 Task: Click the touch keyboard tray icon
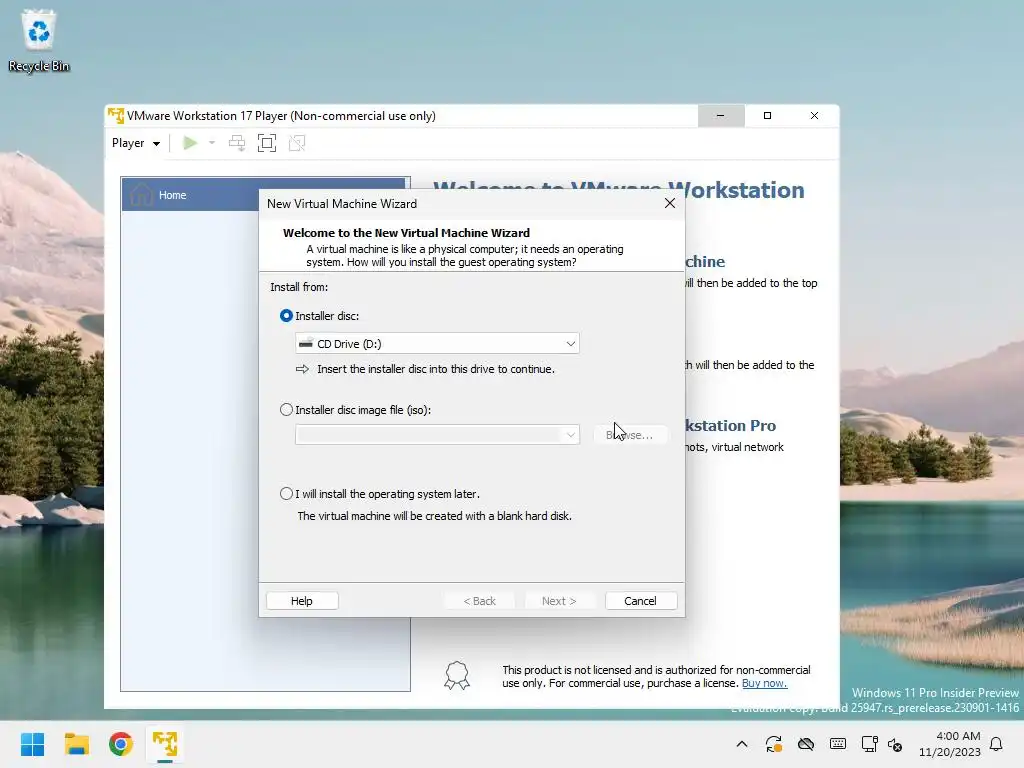[838, 744]
